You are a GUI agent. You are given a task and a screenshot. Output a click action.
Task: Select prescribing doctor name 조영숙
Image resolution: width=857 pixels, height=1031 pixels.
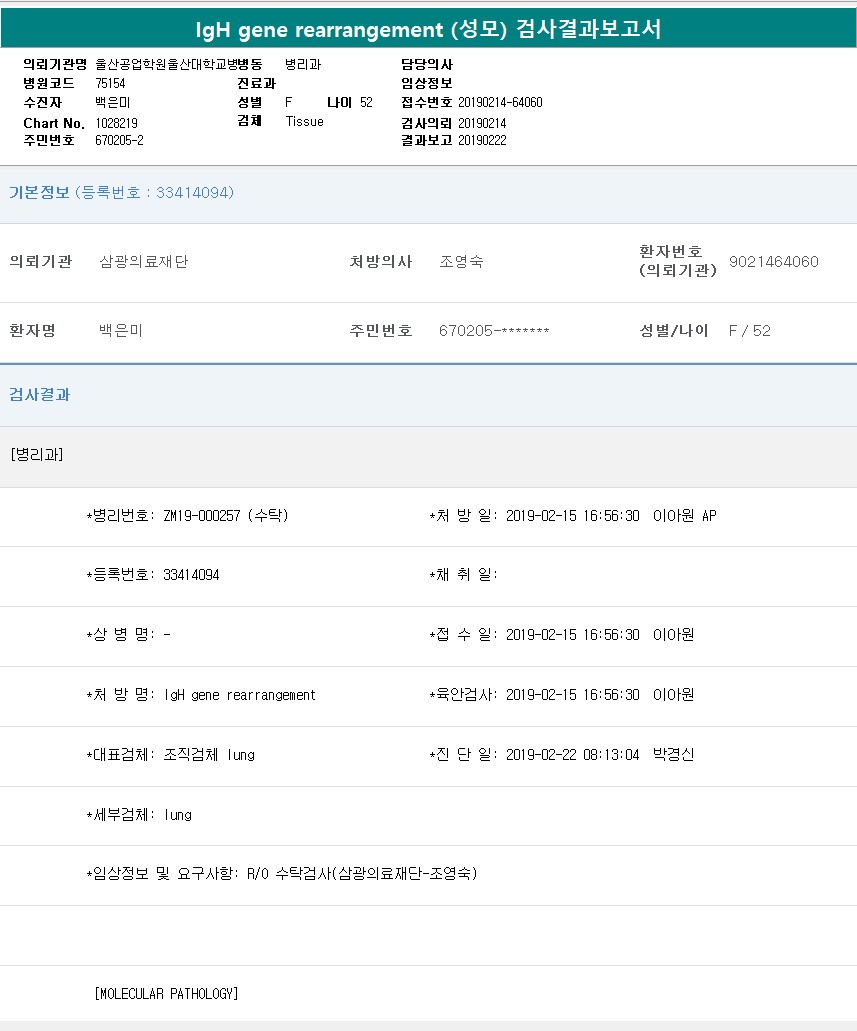[x=462, y=262]
